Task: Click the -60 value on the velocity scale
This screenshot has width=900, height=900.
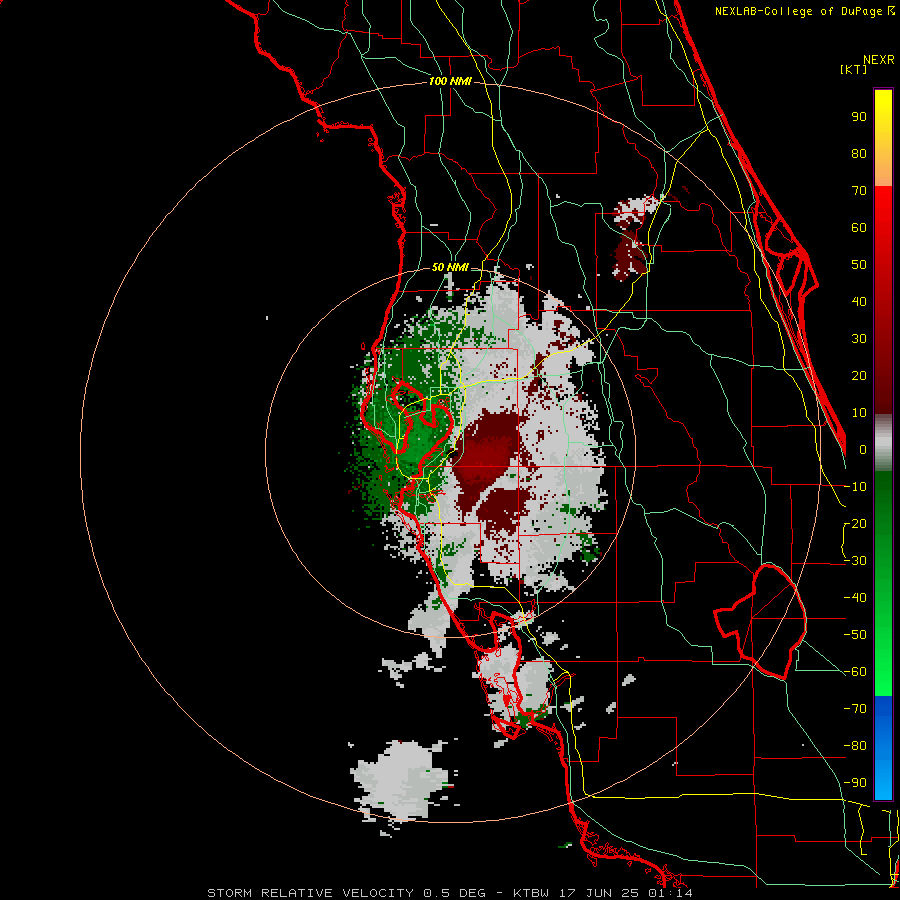Action: pyautogui.click(x=855, y=672)
